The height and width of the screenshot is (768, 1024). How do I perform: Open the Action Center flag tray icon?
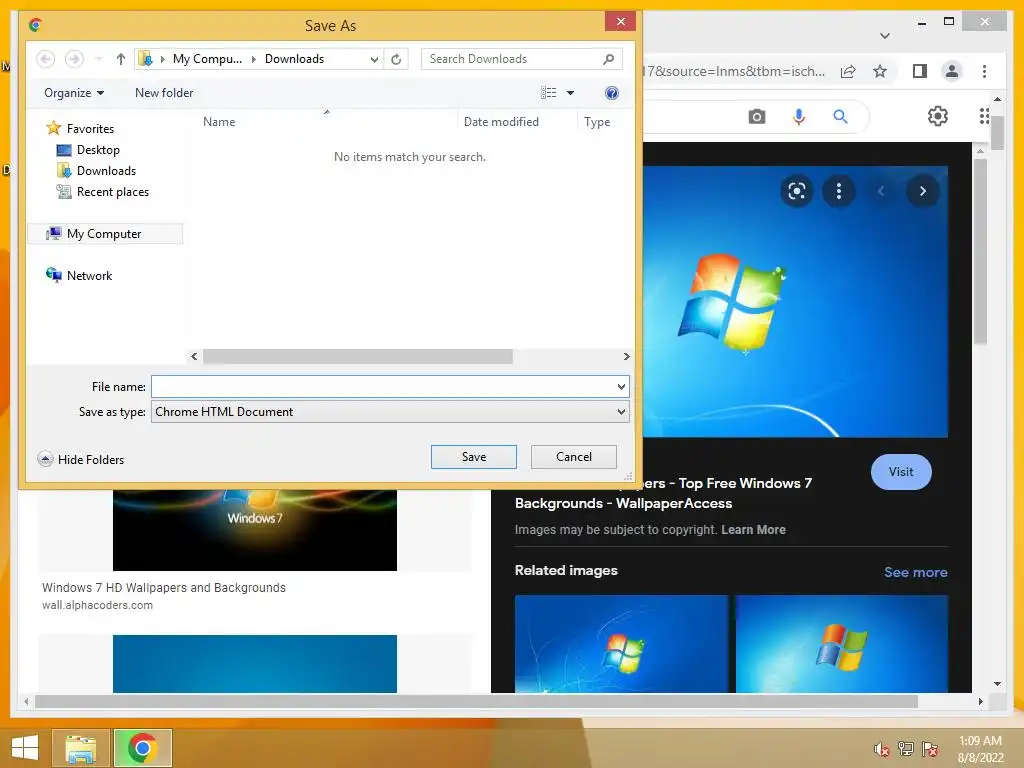(x=930, y=749)
